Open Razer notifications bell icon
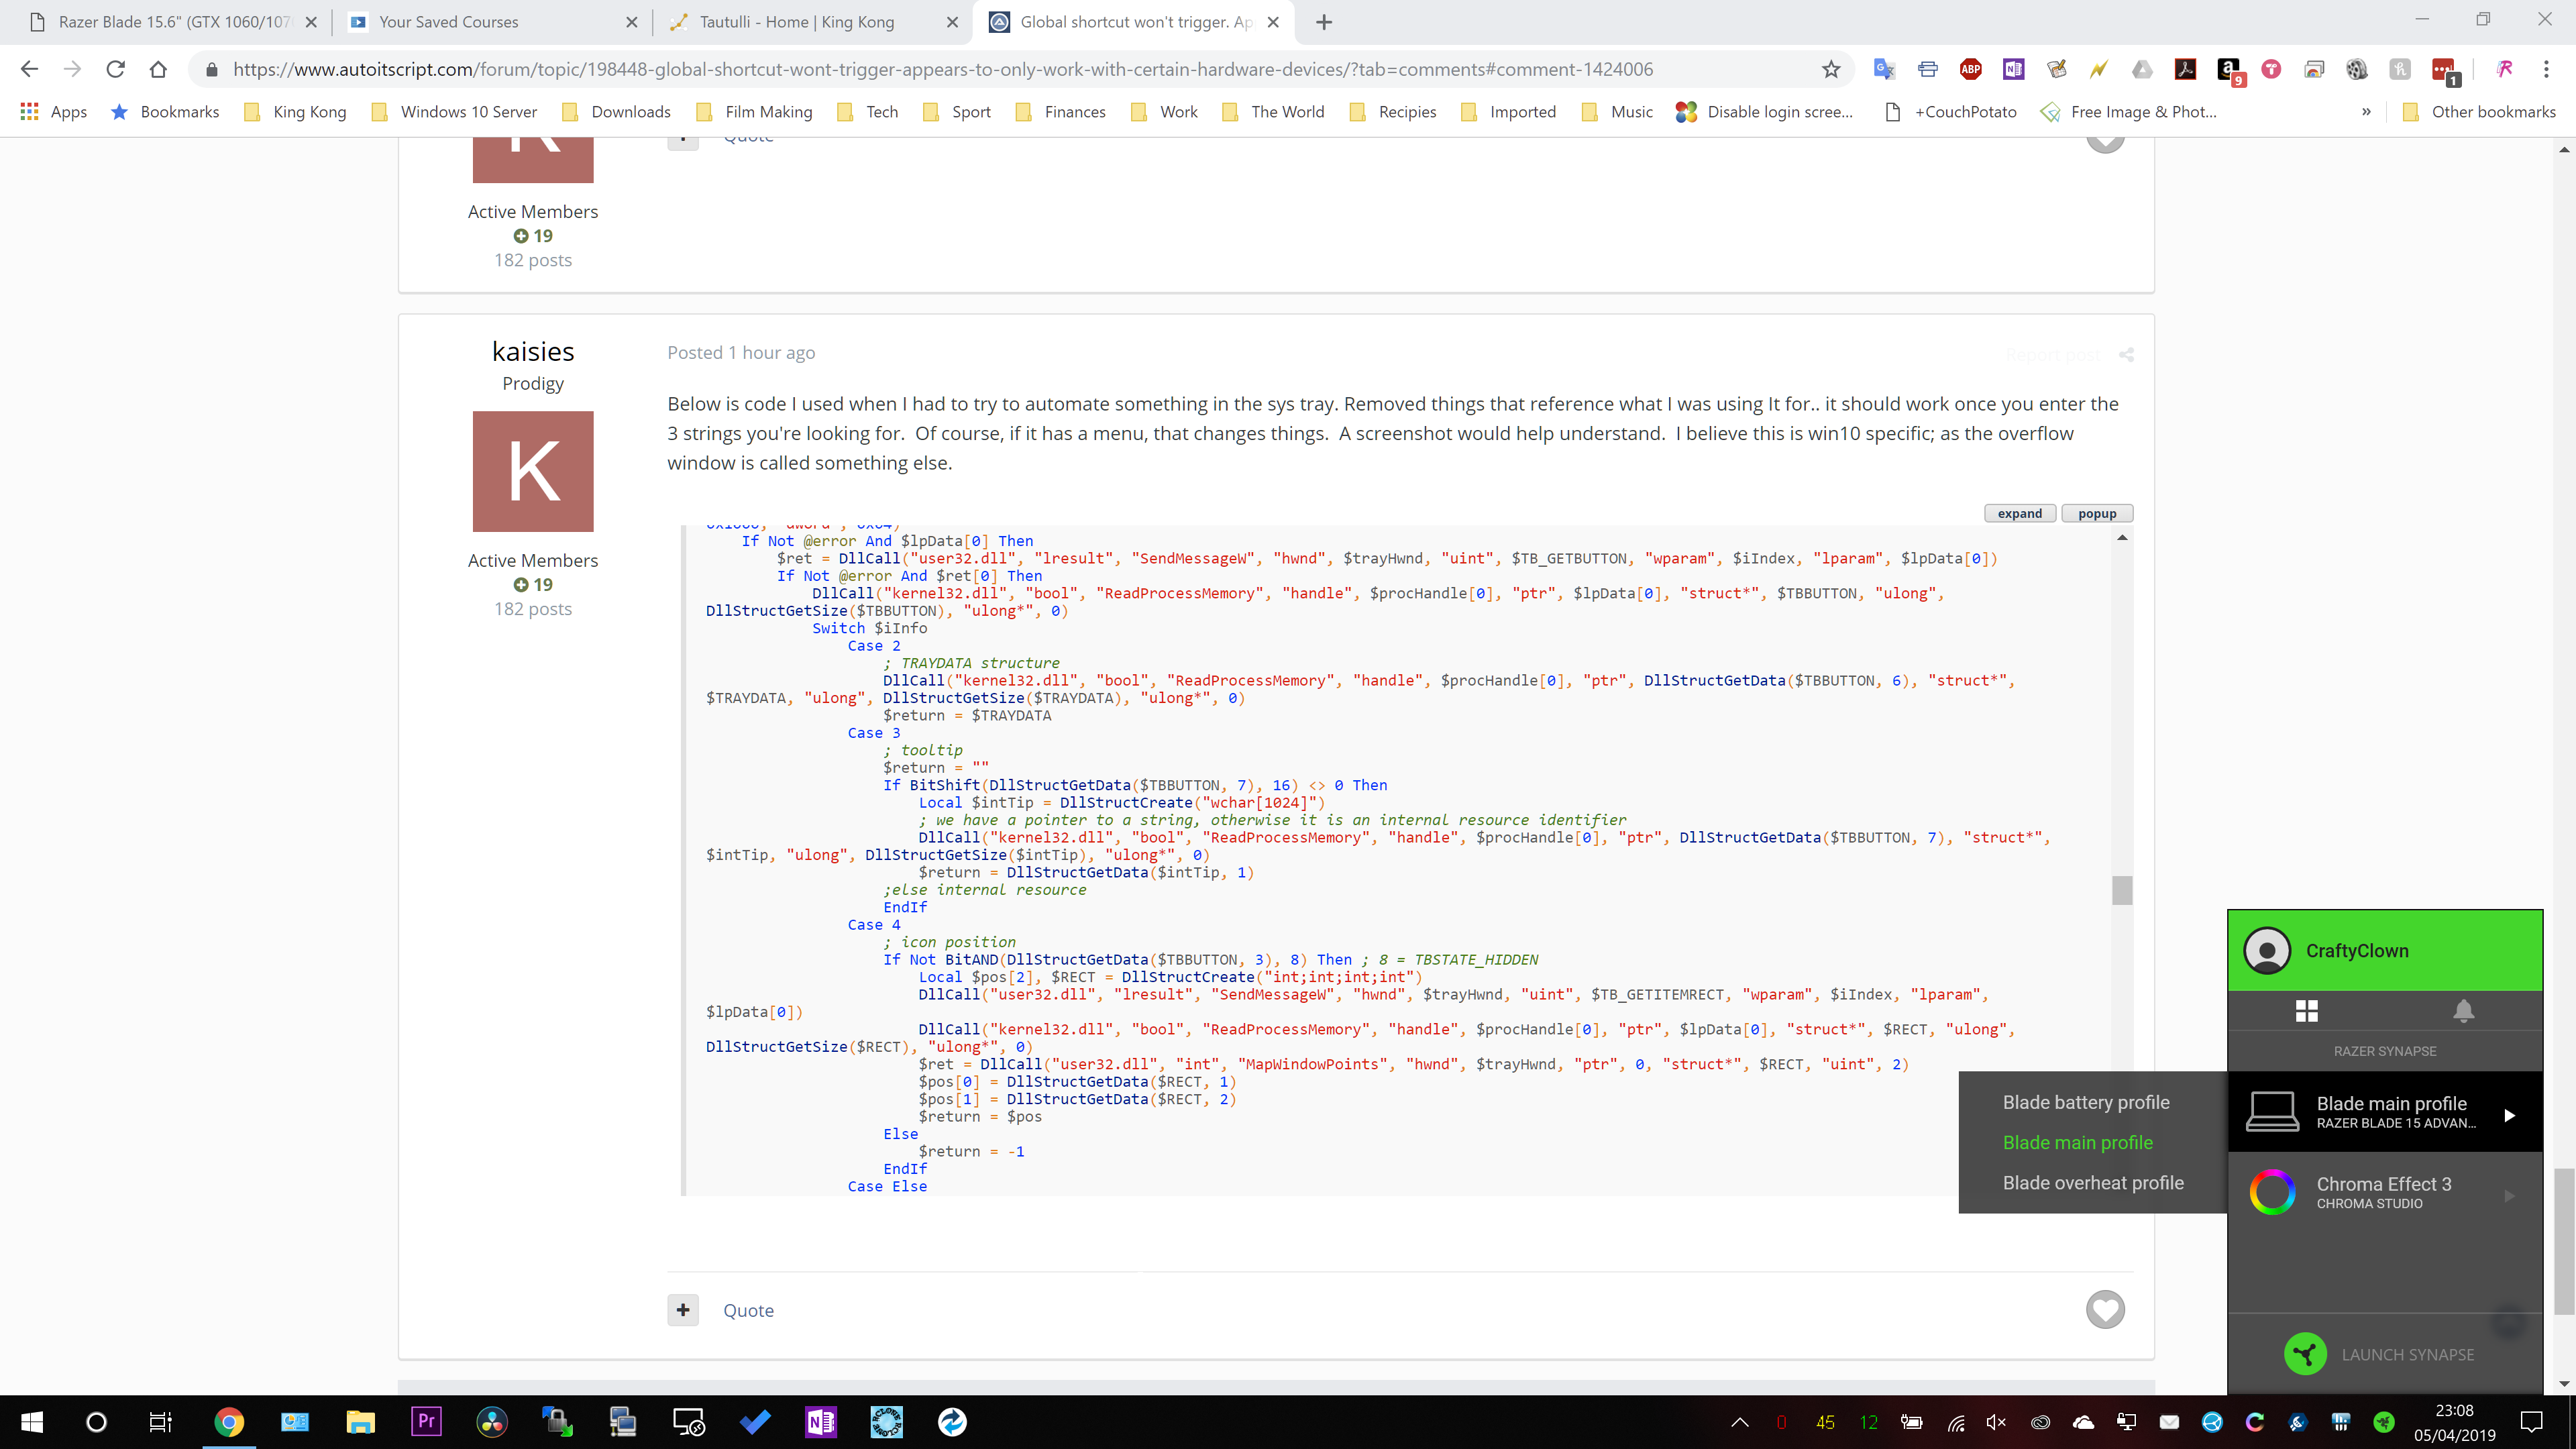Viewport: 2576px width, 1449px height. (x=2464, y=1011)
